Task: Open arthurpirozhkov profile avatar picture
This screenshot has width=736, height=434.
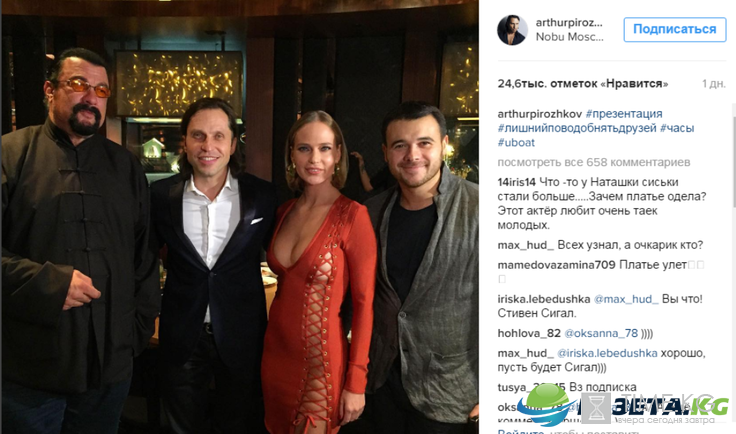Action: click(512, 30)
